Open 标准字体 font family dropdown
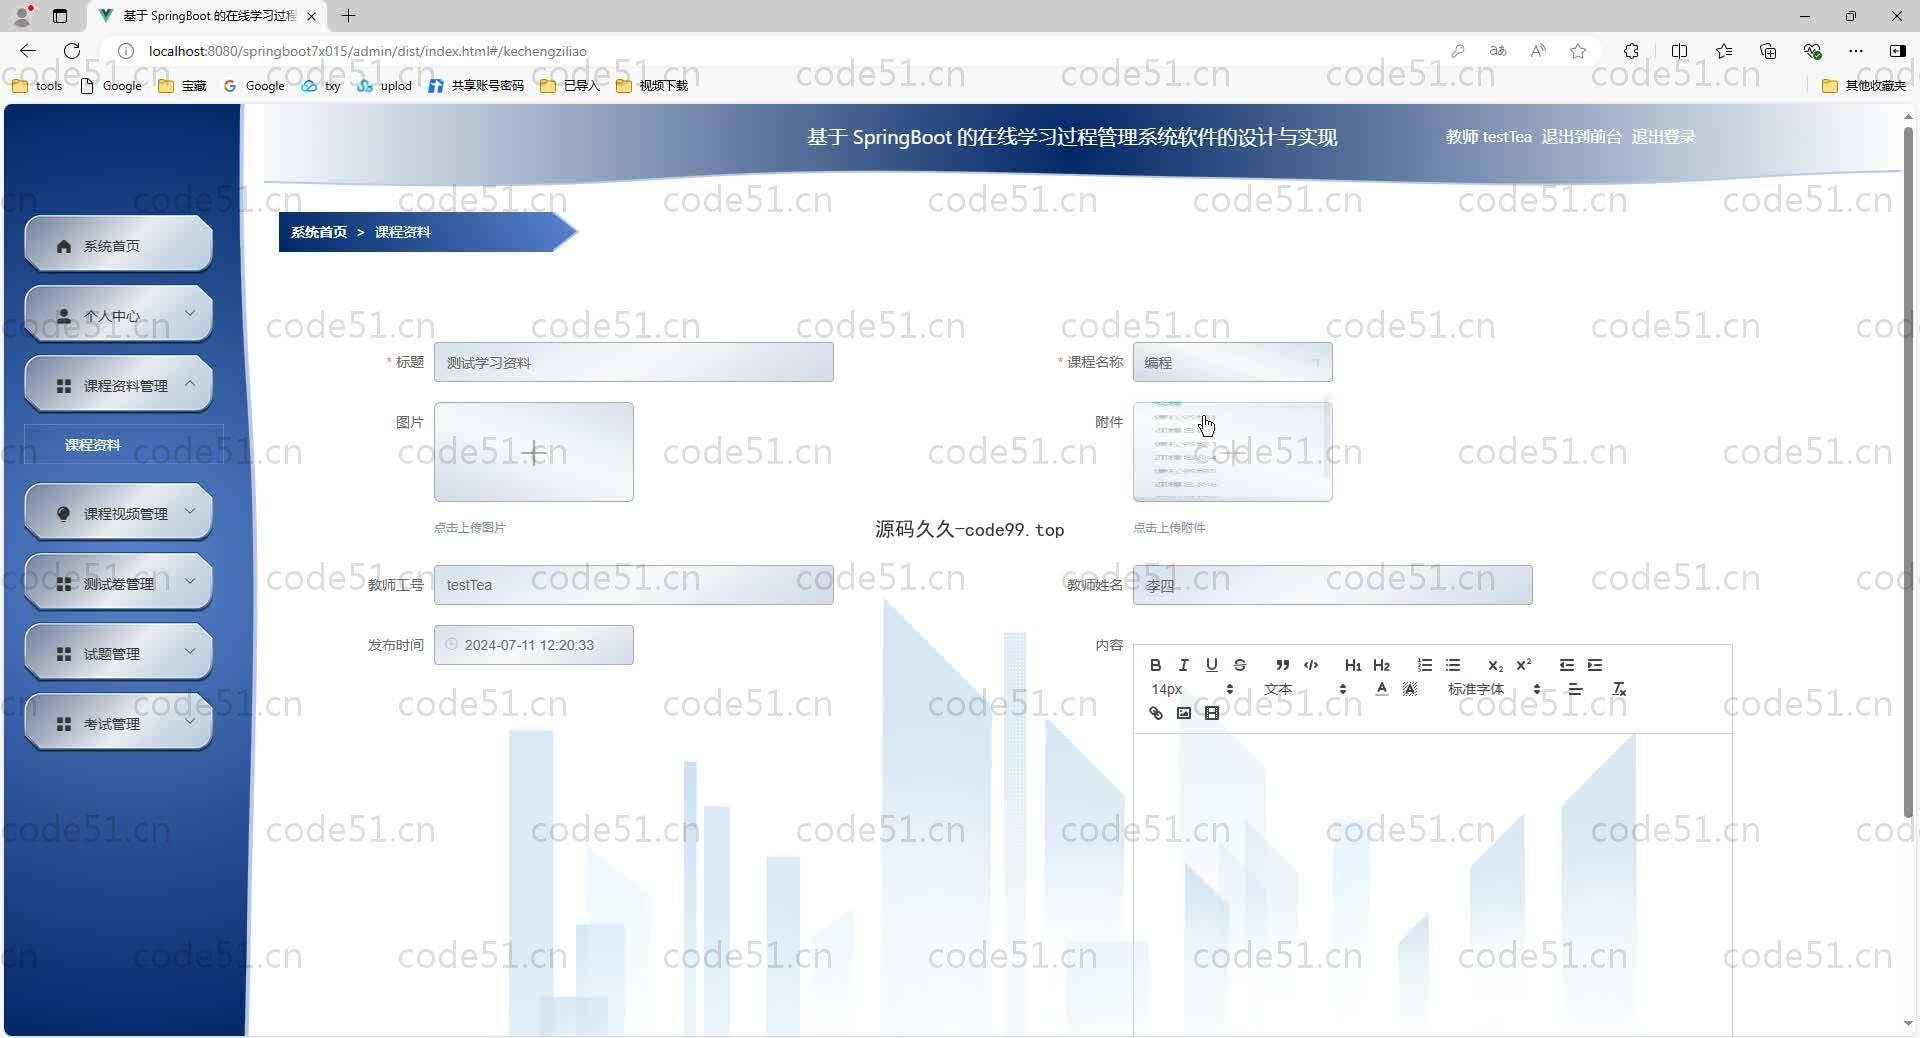This screenshot has width=1920, height=1038. [1493, 689]
